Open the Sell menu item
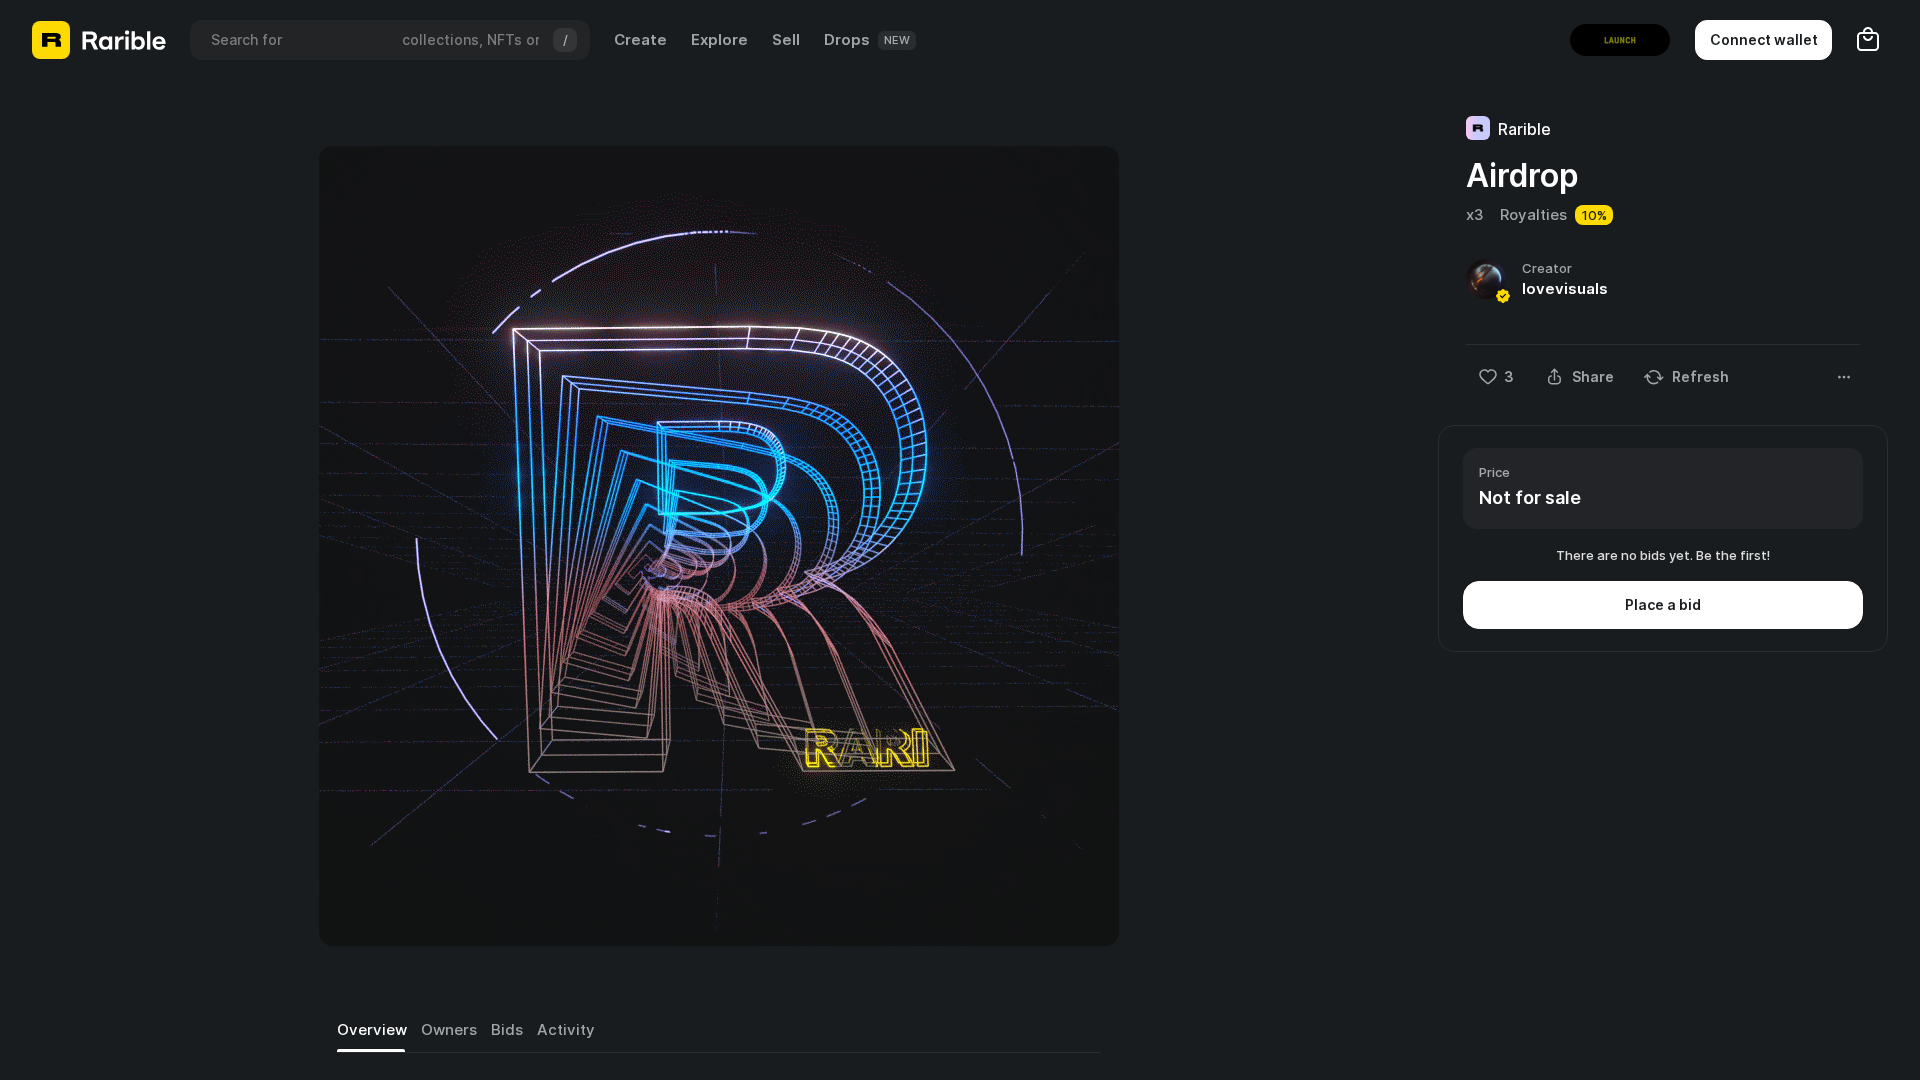Image resolution: width=1920 pixels, height=1080 pixels. tap(786, 40)
